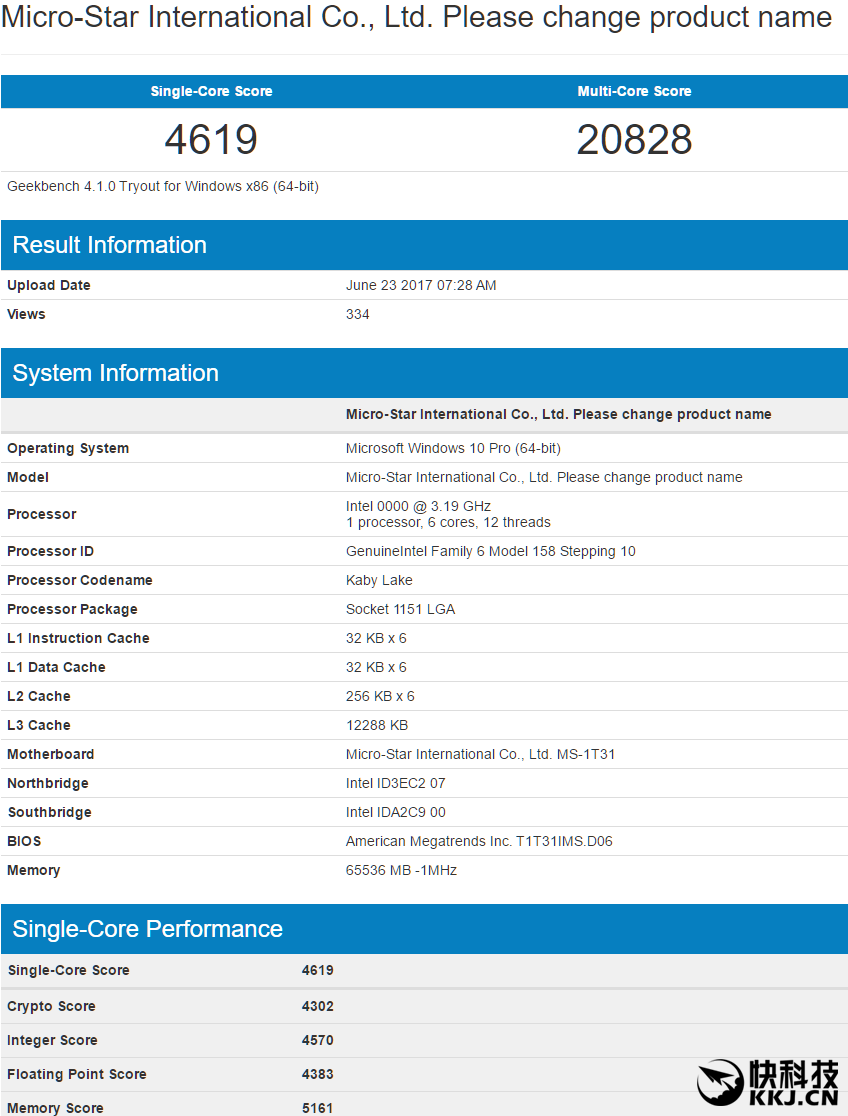This screenshot has height=1116, width=848.
Task: Select the L2 Cache label
Action: pos(38,696)
